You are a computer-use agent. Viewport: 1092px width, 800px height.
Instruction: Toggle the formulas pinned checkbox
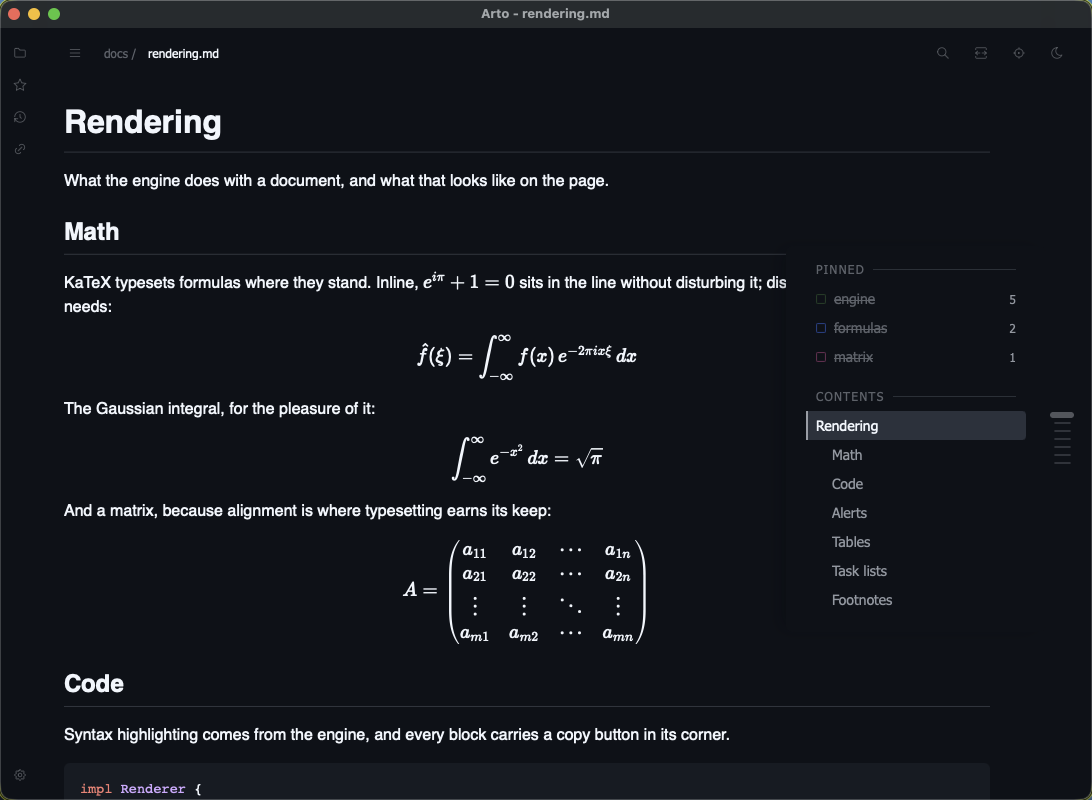click(821, 328)
